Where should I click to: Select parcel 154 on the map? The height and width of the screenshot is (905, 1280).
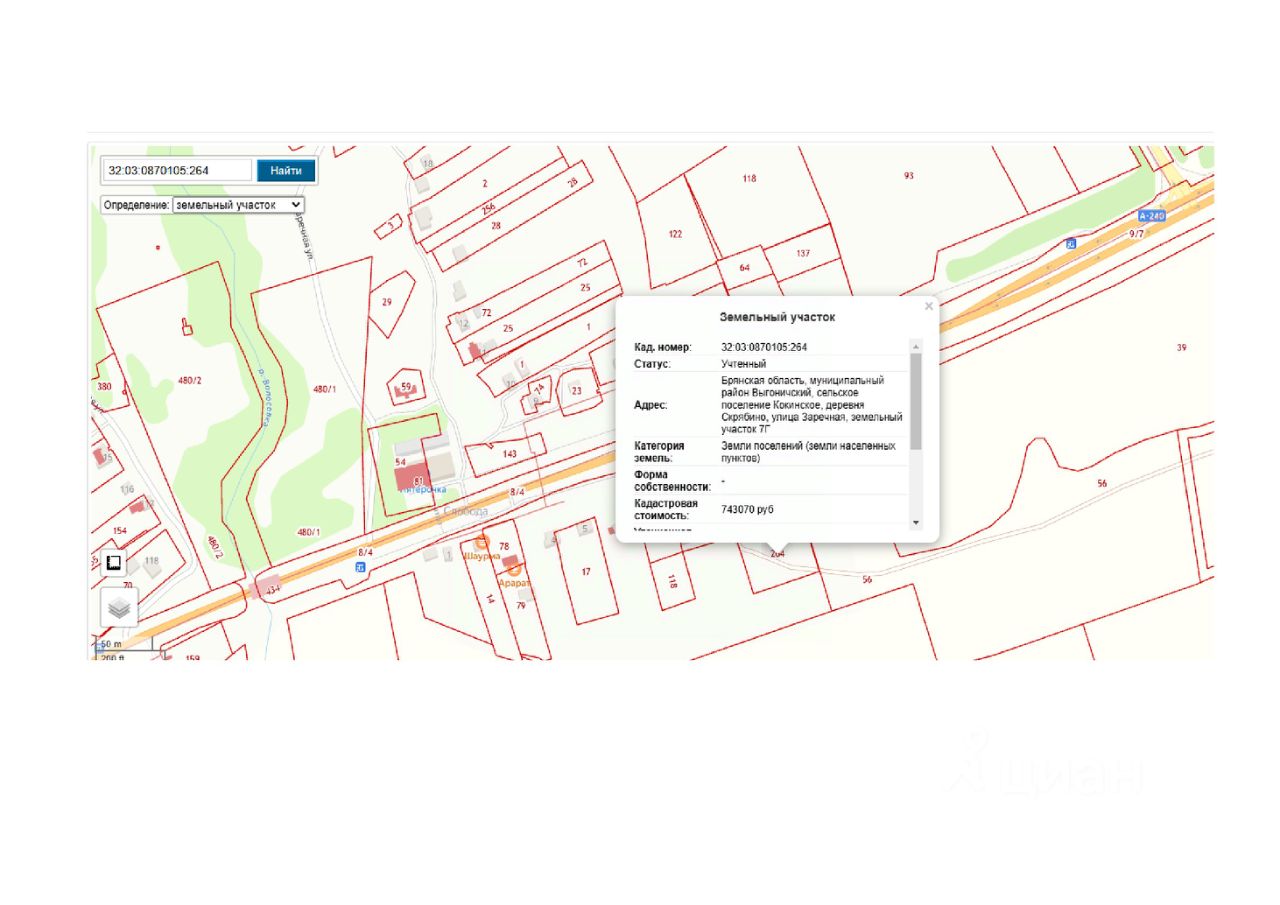[120, 531]
